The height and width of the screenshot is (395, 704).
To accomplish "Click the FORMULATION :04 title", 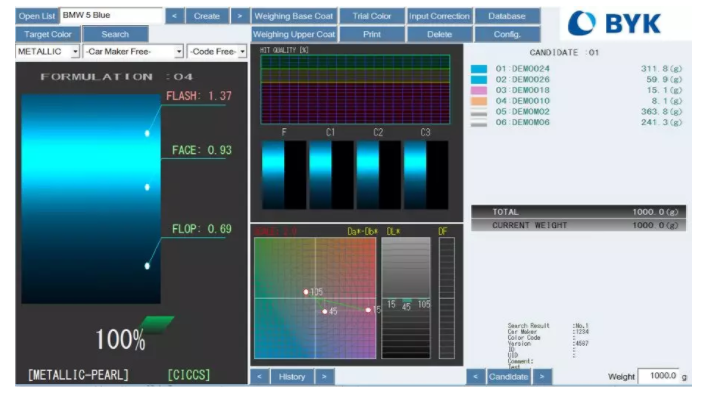I will (117, 77).
